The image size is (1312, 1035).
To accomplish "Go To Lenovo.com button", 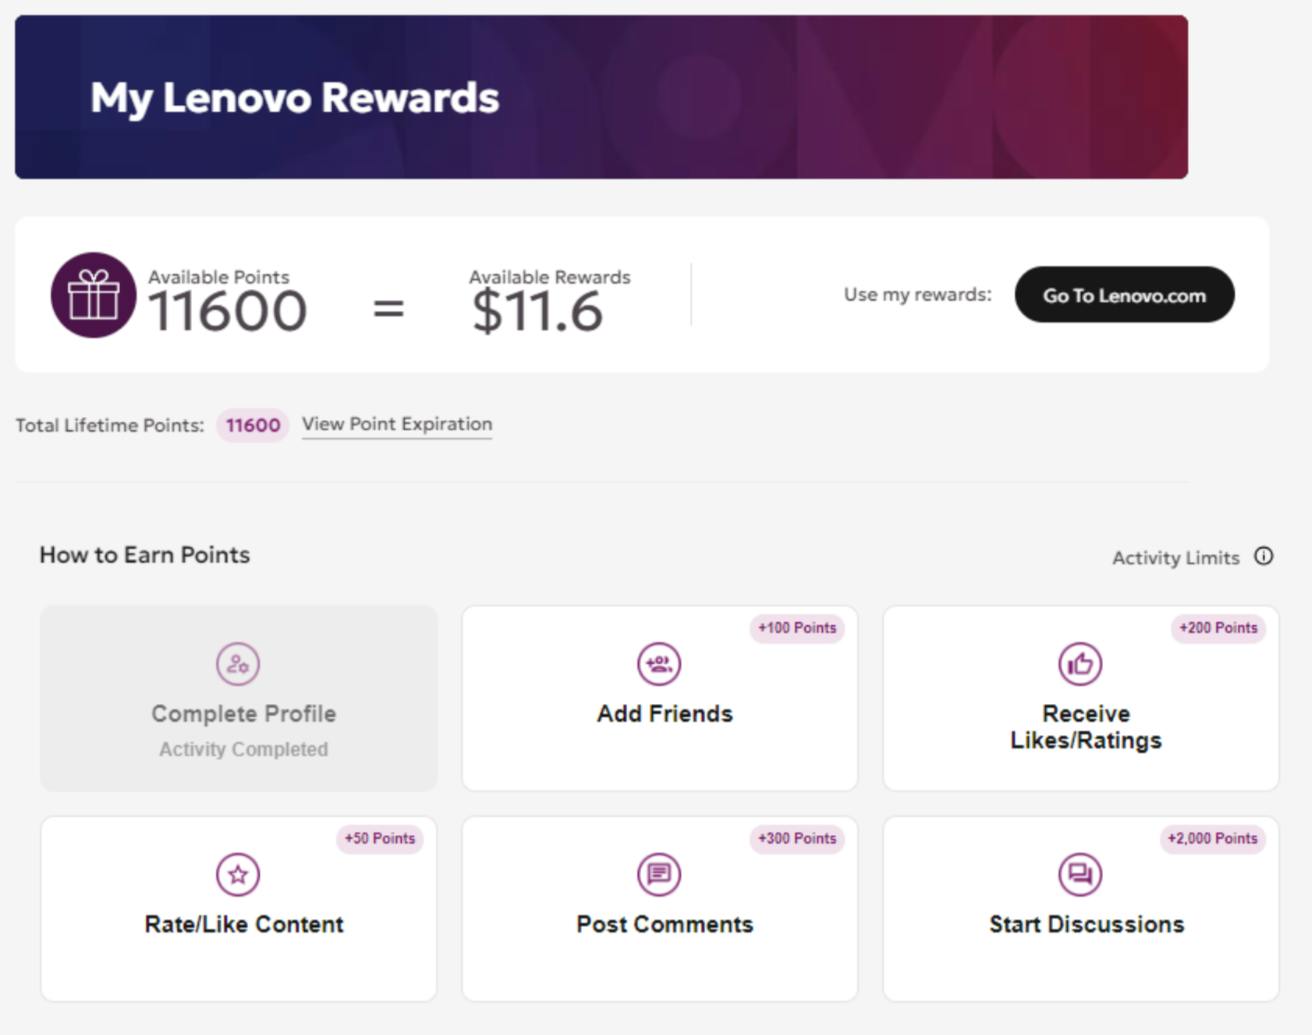I will tap(1124, 295).
